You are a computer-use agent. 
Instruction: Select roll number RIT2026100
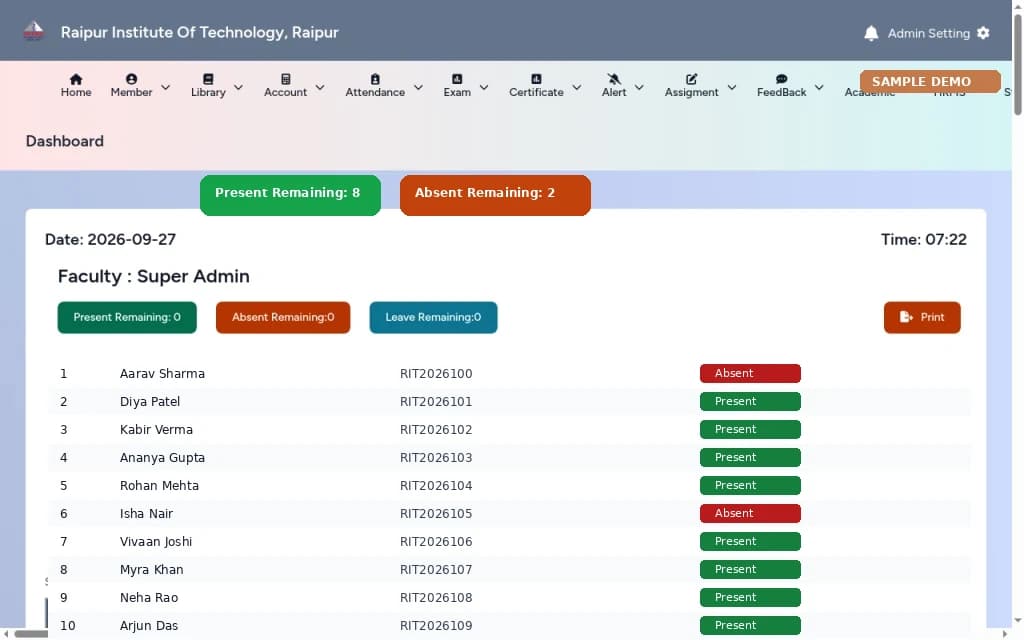[436, 374]
